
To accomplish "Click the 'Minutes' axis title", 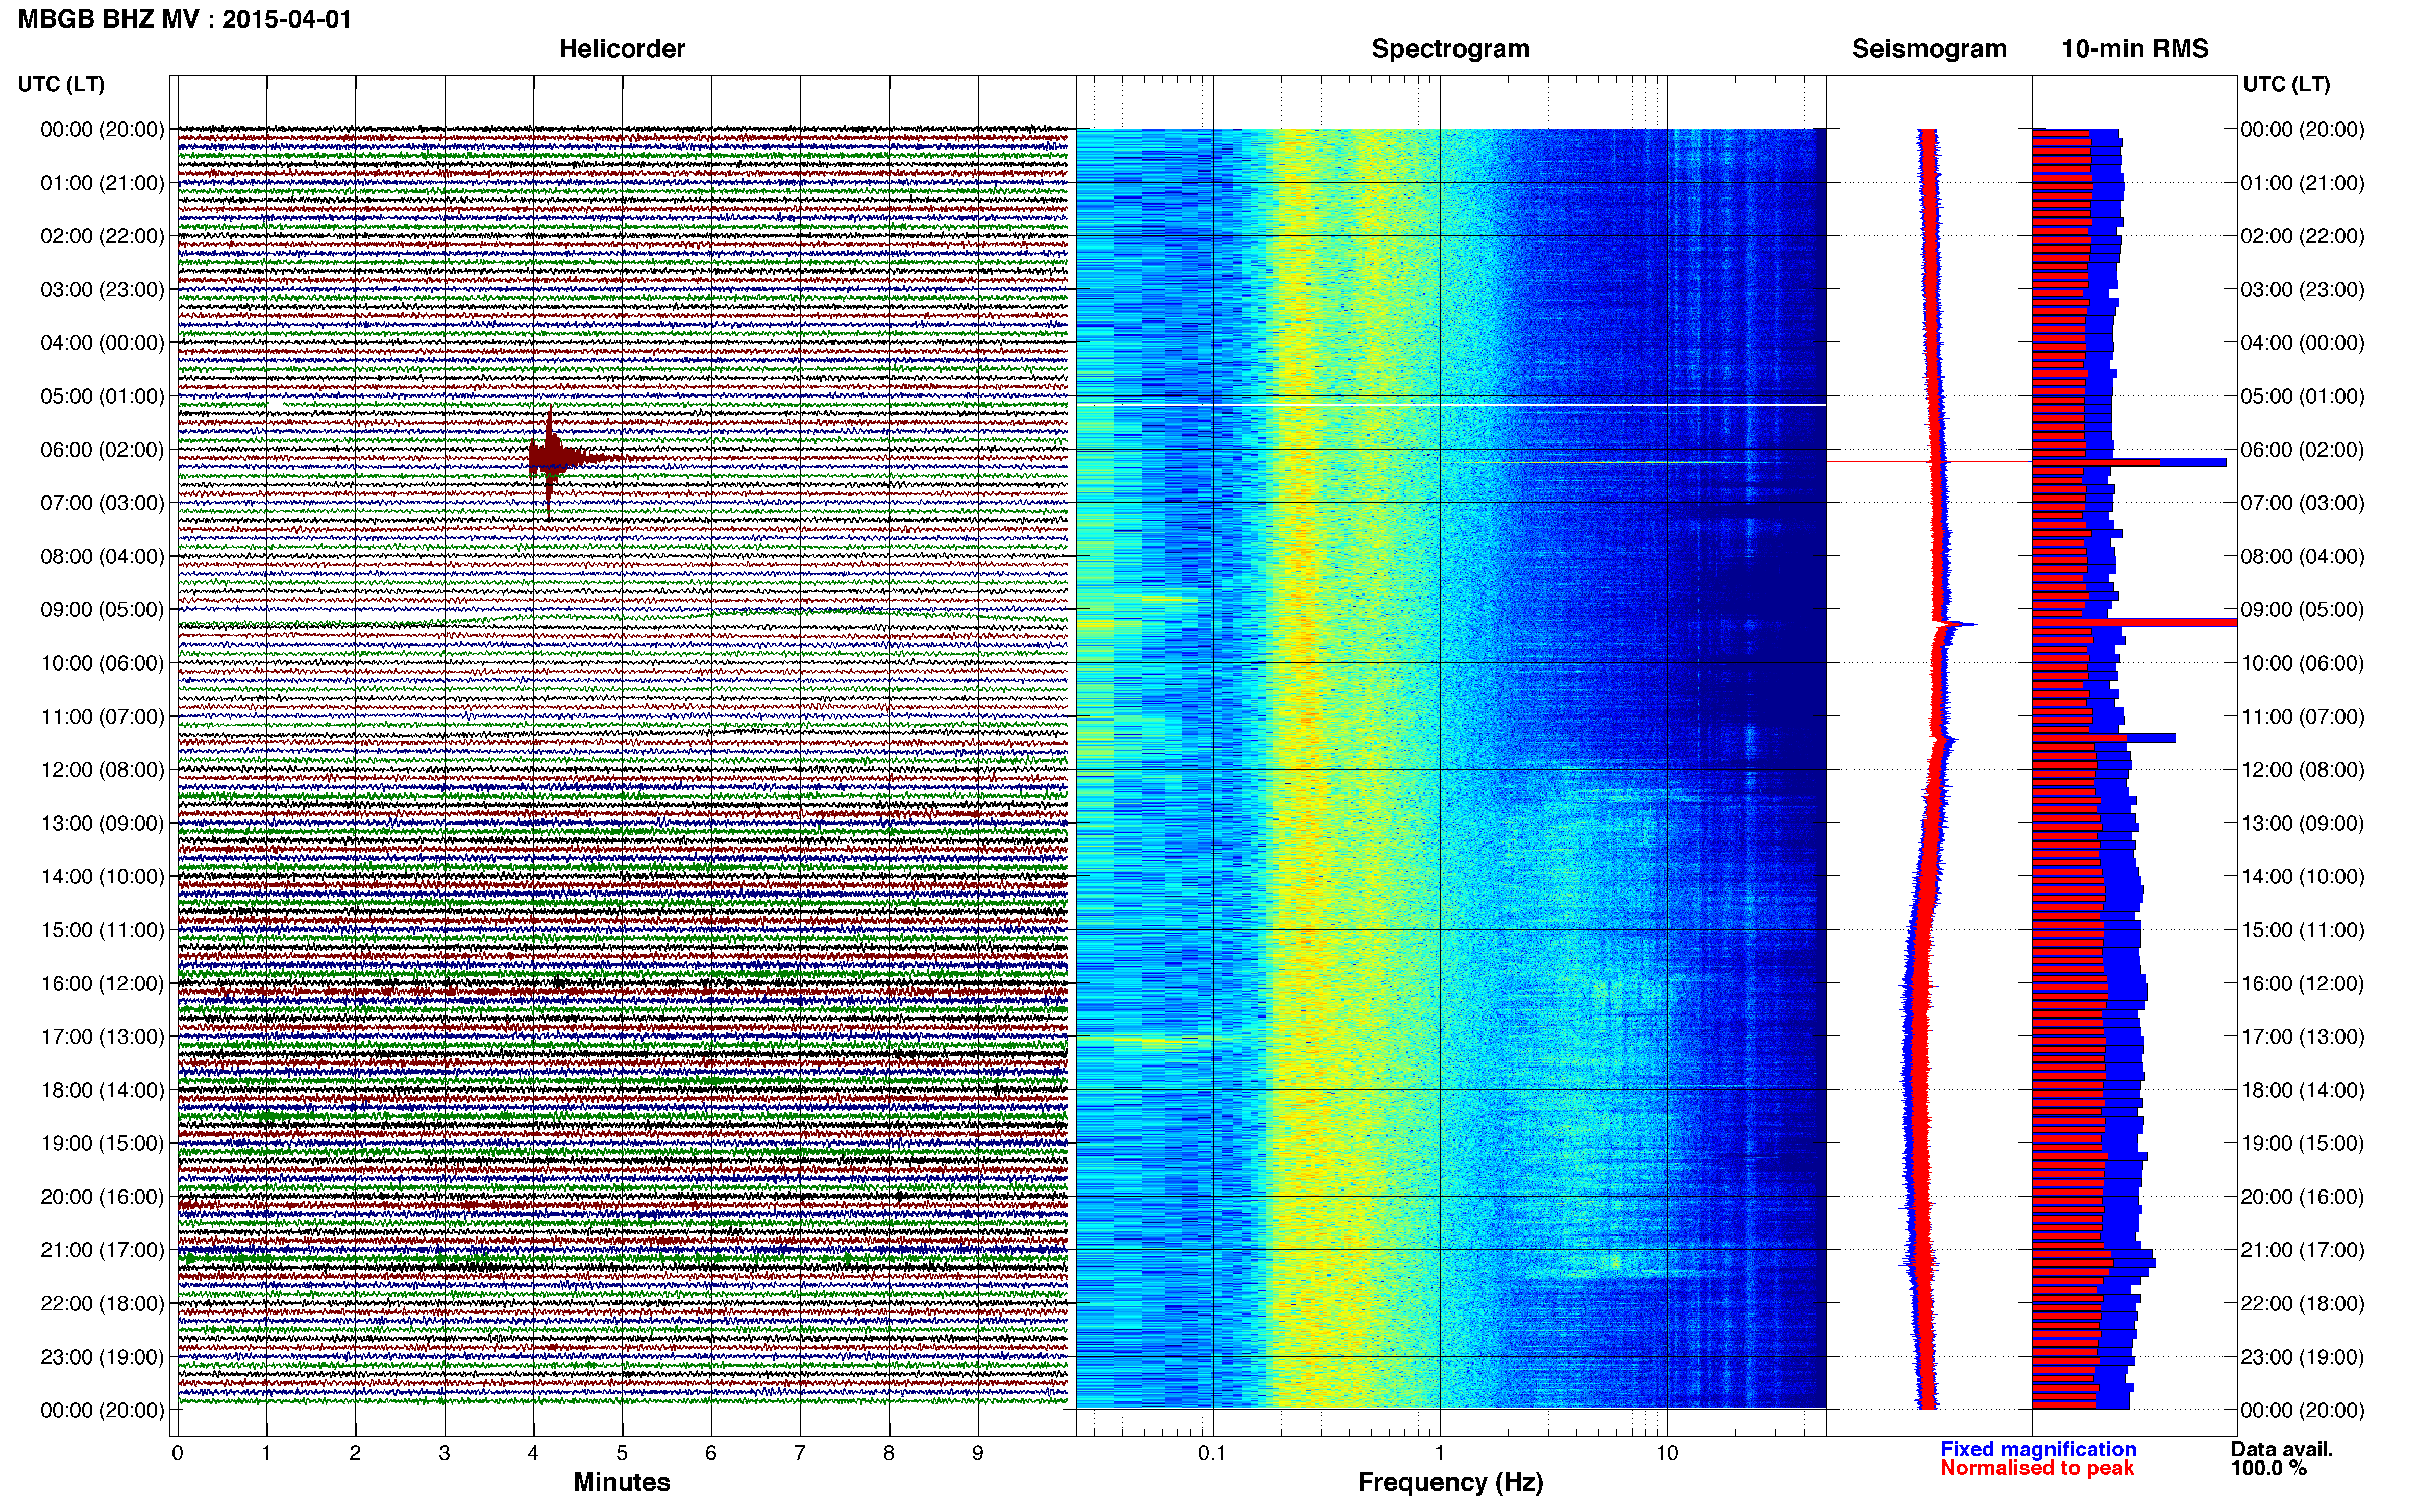I will (622, 1482).
